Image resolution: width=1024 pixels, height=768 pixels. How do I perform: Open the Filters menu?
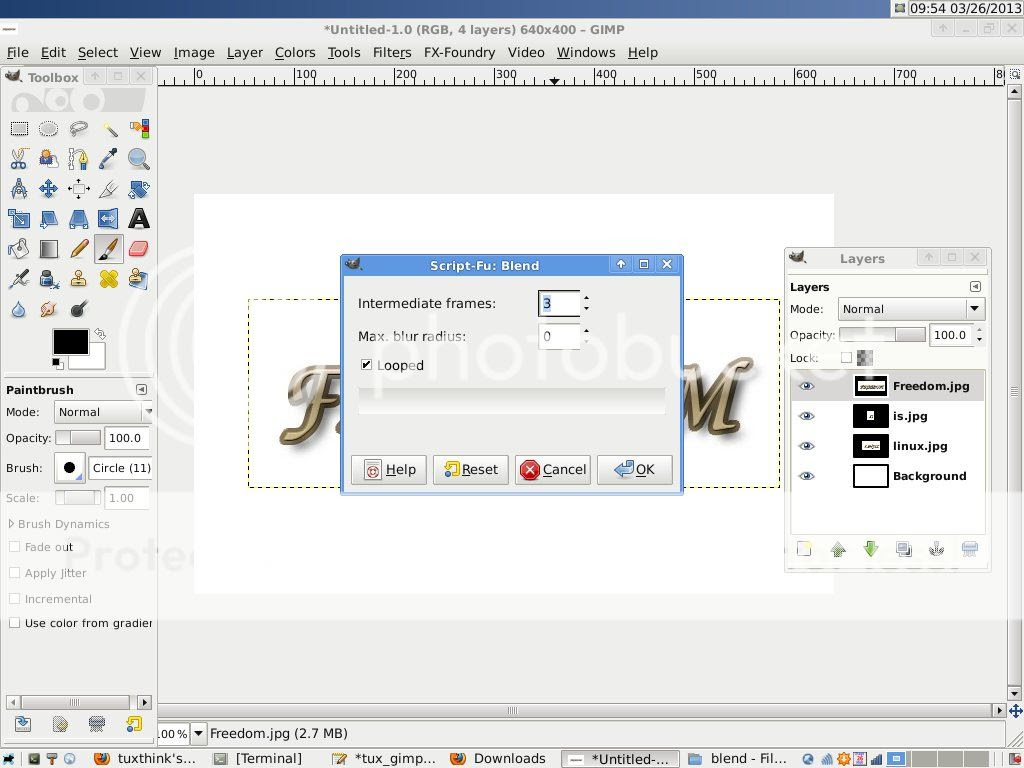(x=392, y=52)
